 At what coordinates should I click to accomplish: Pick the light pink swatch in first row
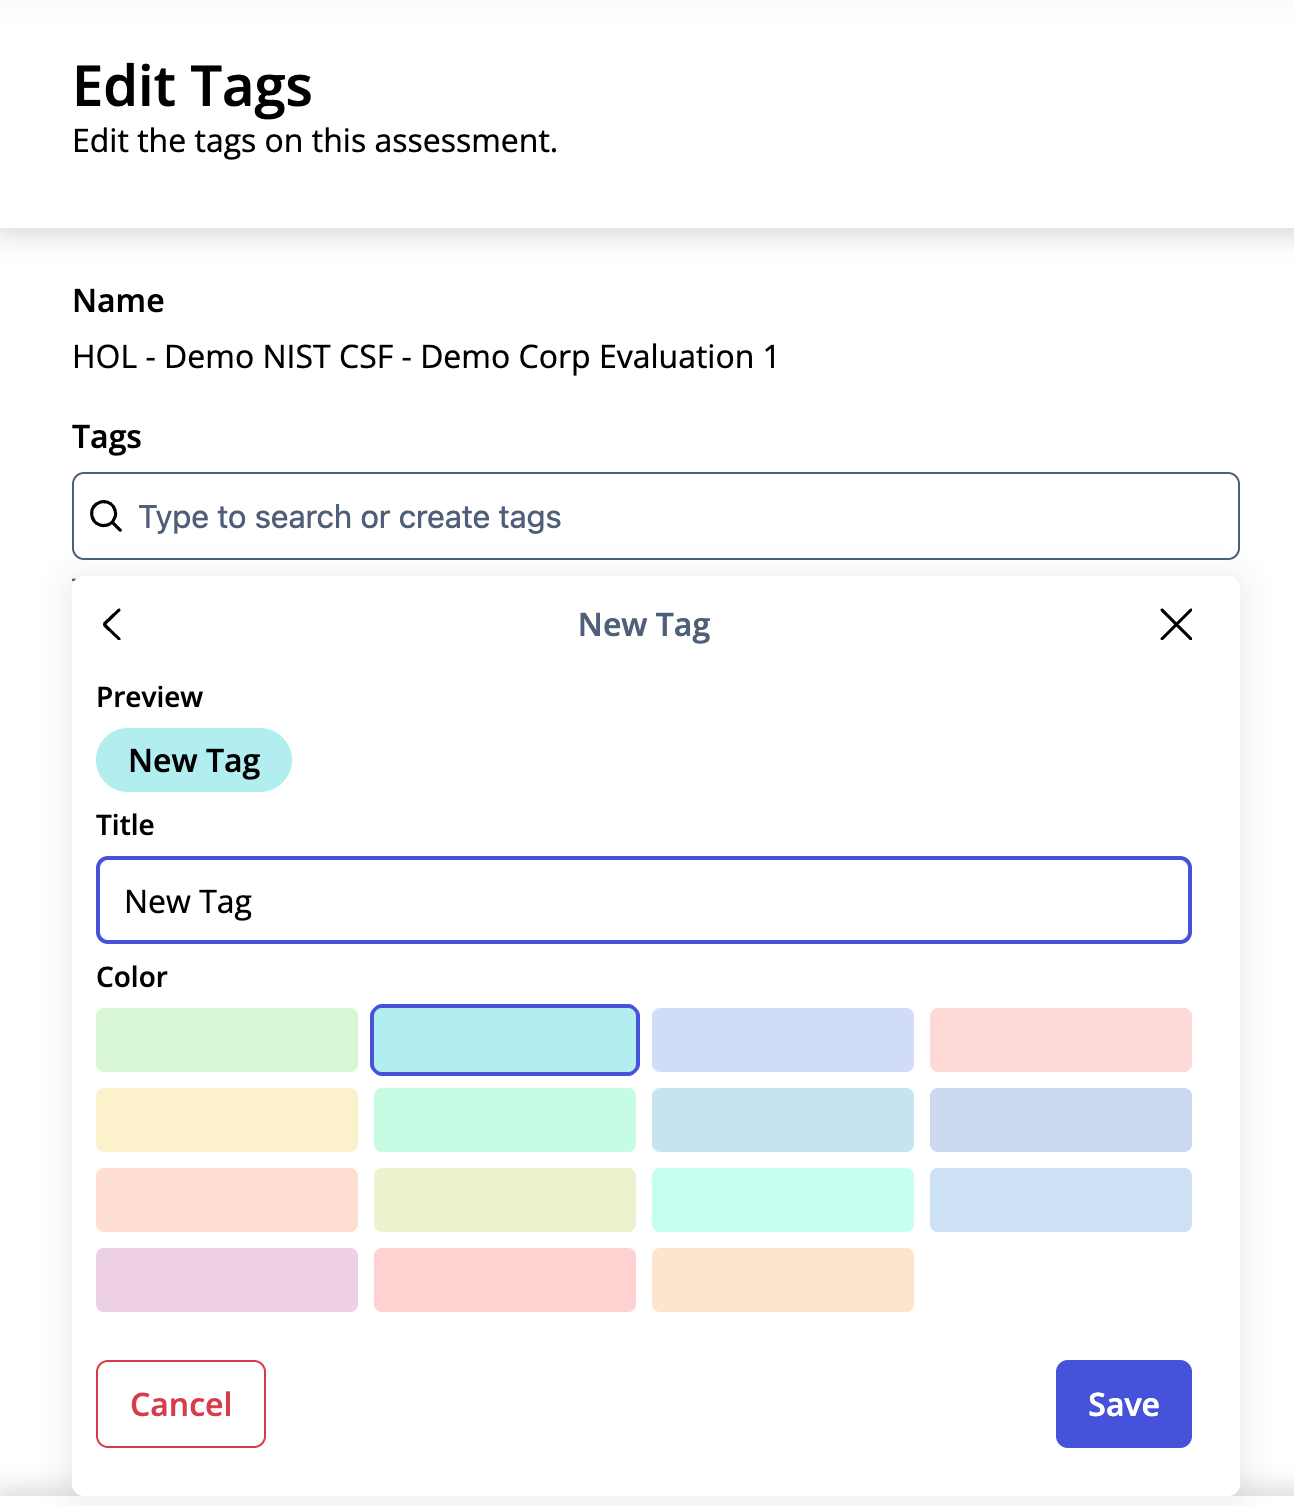1061,1040
